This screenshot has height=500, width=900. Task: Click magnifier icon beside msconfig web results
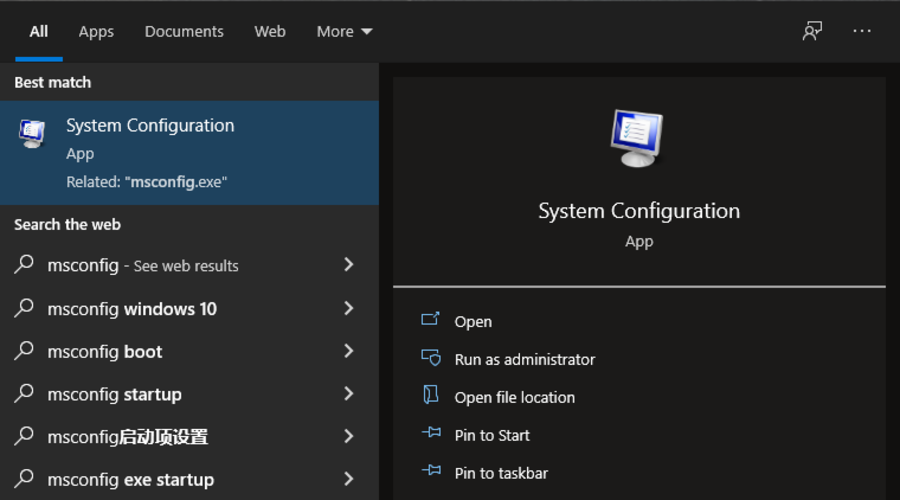(24, 264)
